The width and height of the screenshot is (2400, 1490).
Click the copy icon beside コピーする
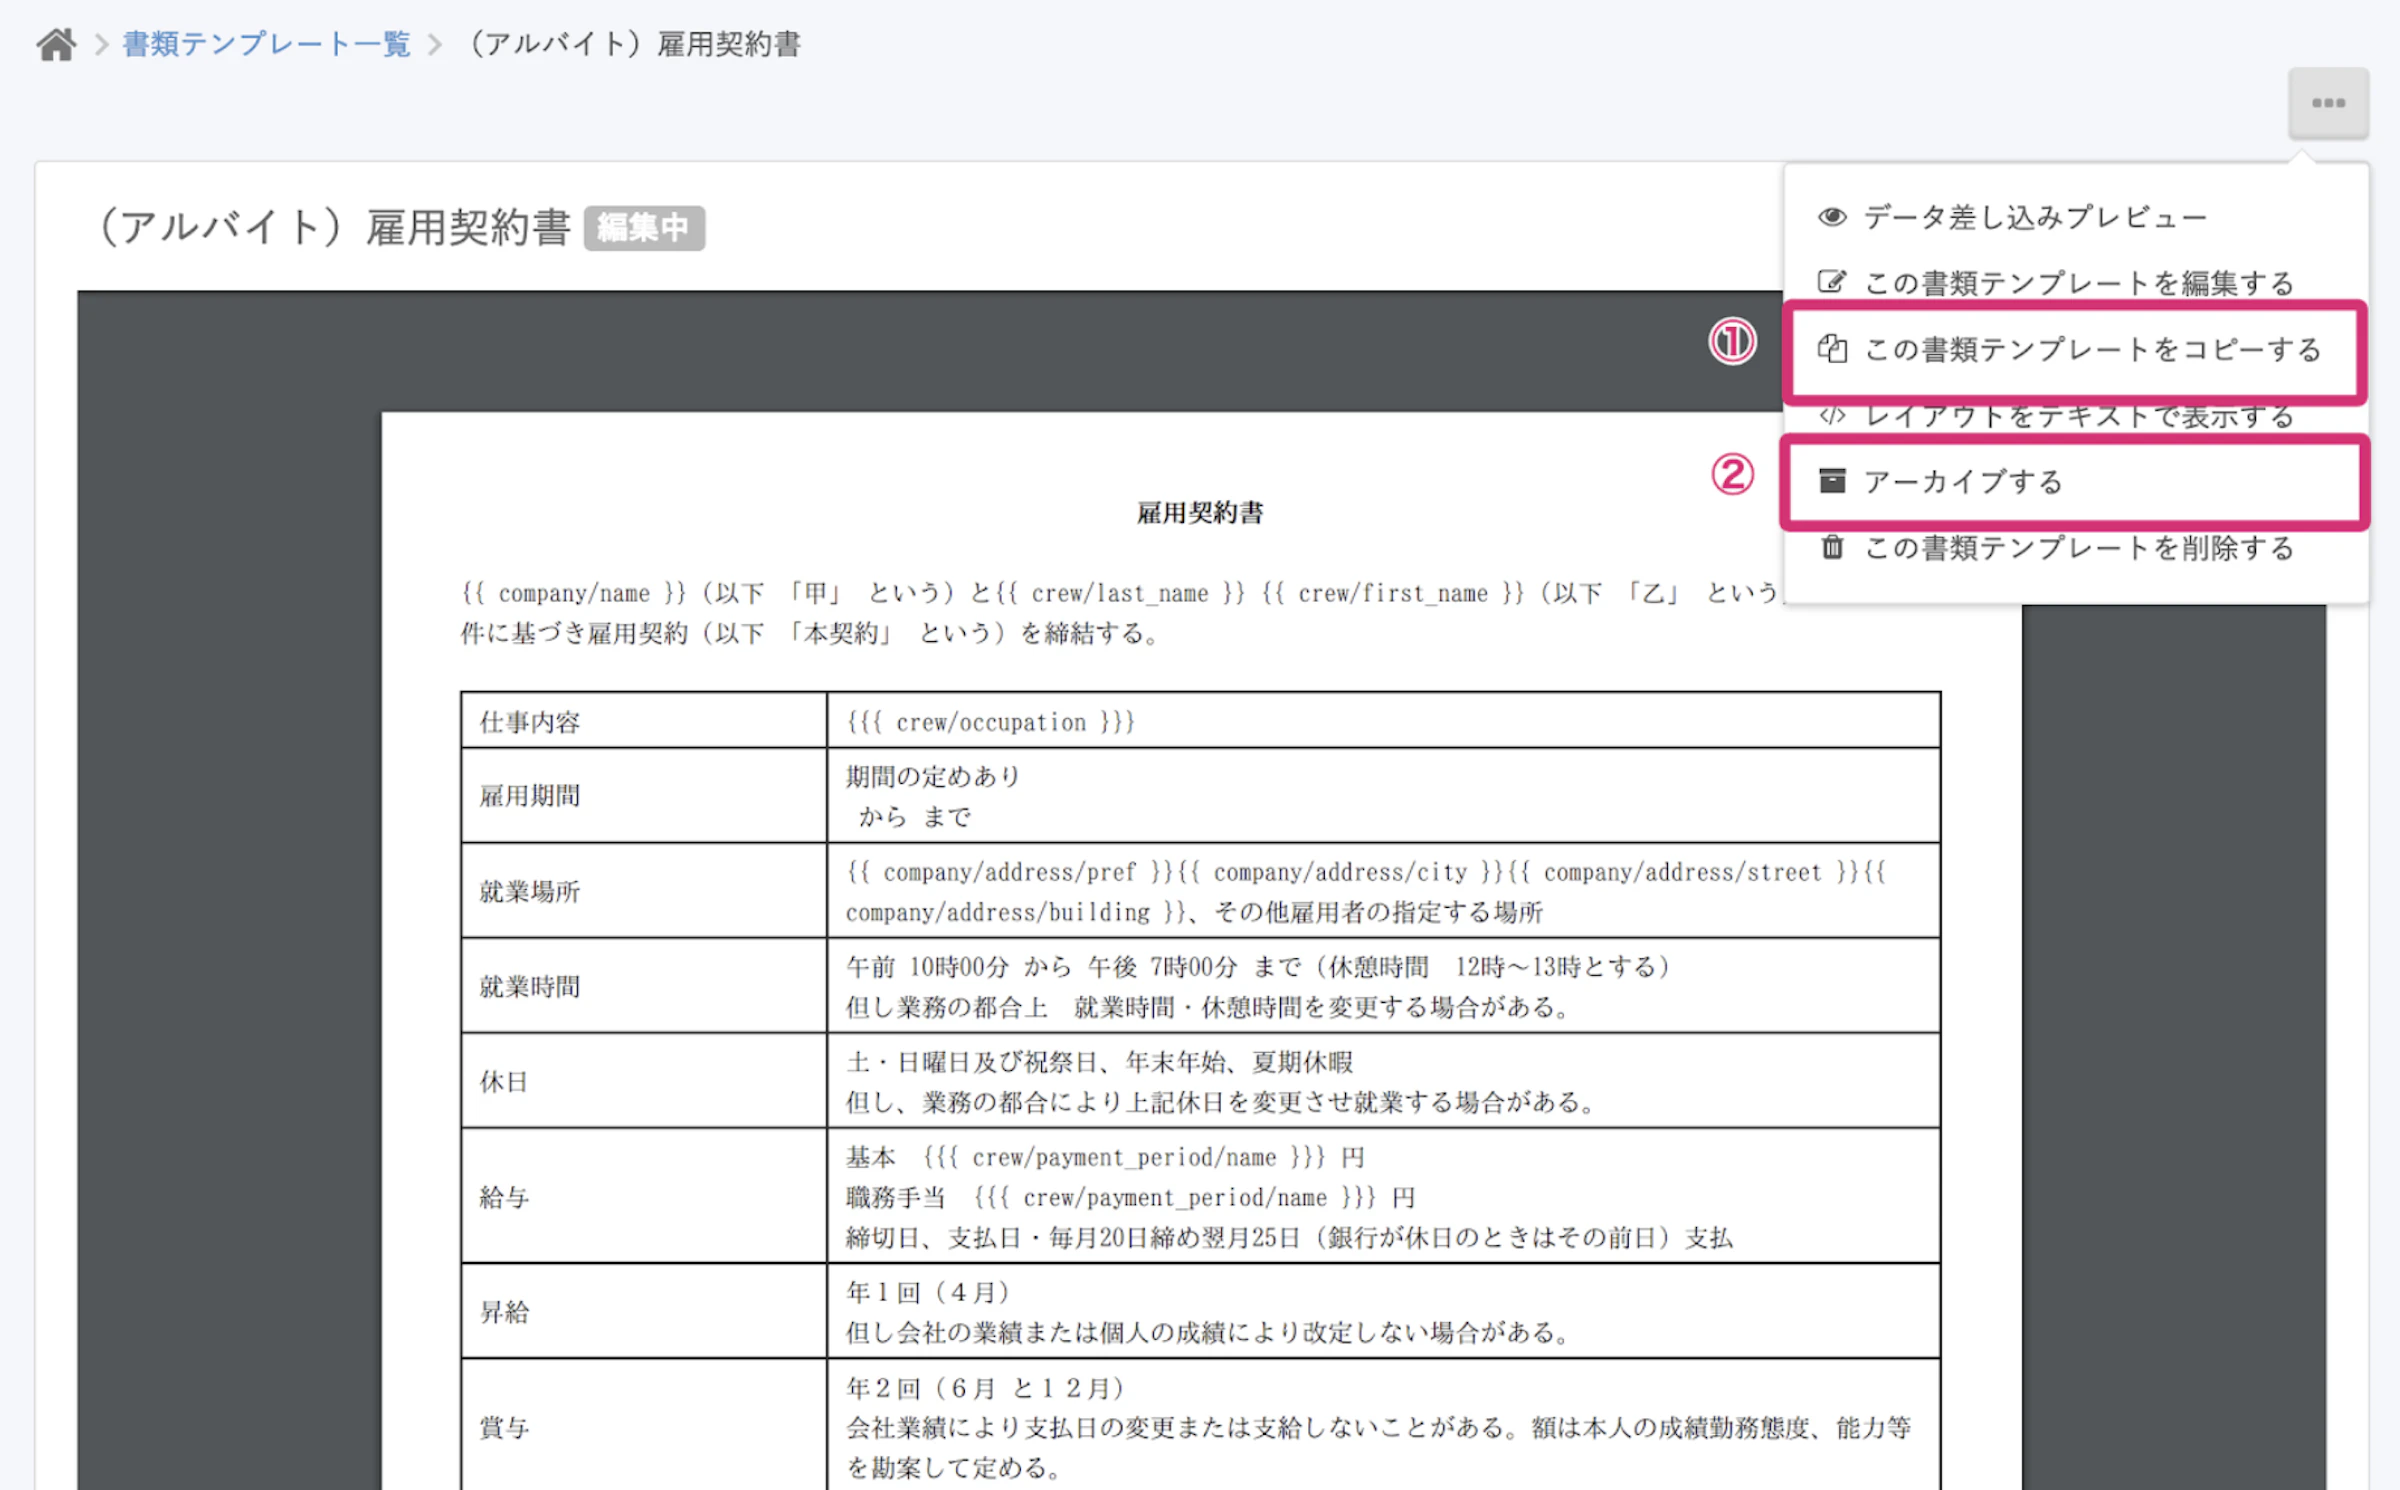tap(1834, 349)
